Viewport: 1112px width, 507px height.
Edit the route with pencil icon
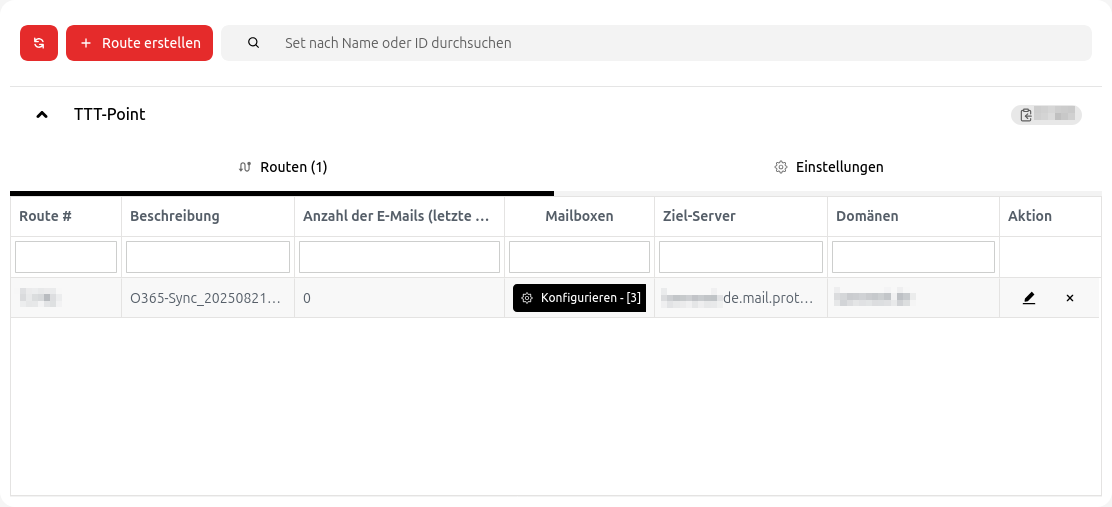1029,298
